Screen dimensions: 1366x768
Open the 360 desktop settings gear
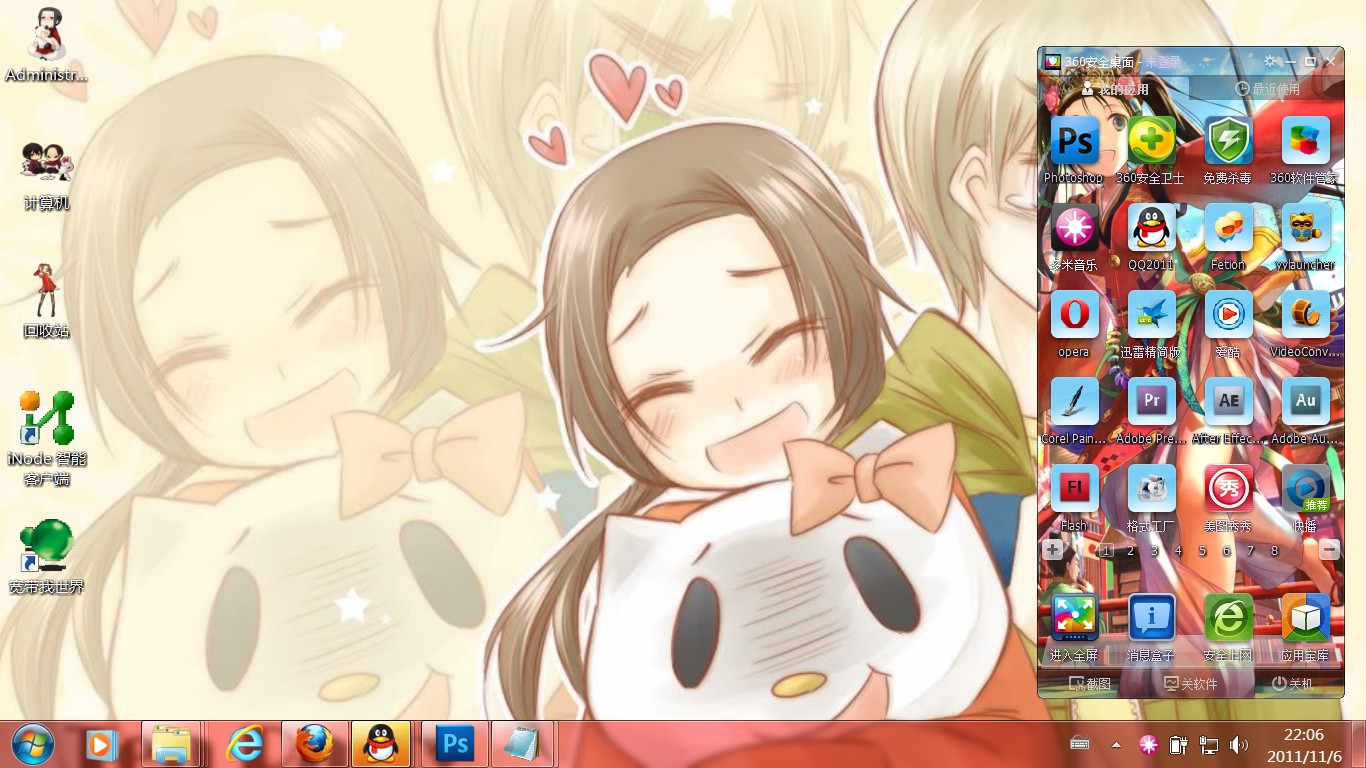[x=1270, y=61]
